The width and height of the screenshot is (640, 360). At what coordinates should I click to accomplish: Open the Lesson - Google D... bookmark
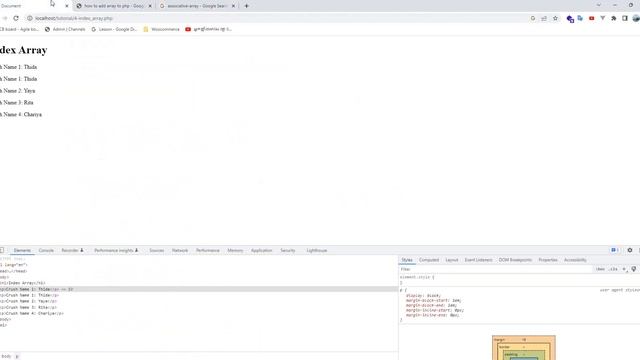coord(114,29)
